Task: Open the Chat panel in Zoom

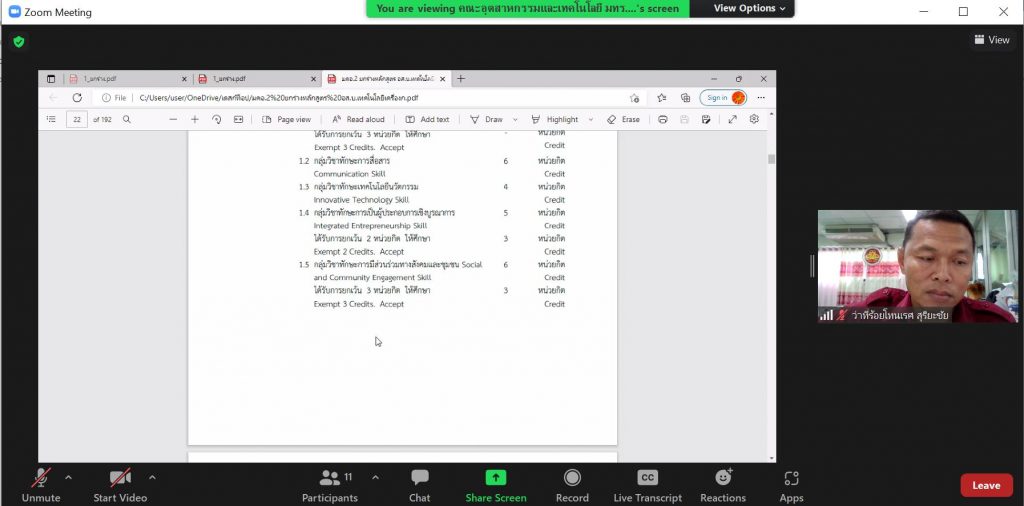Action: pyautogui.click(x=419, y=485)
